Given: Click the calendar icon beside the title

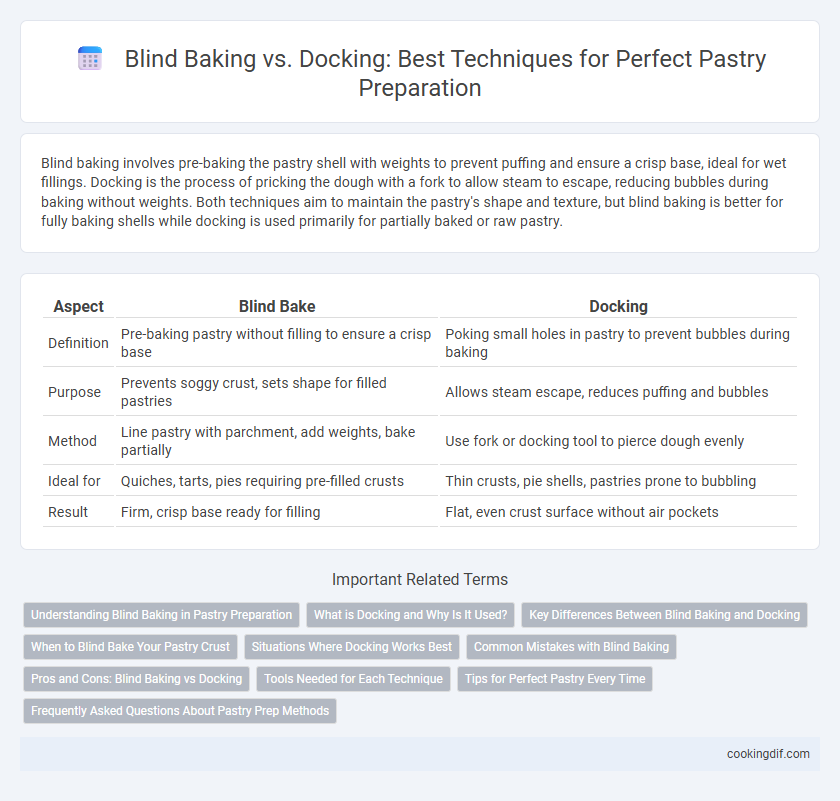Looking at the screenshot, I should (x=90, y=58).
